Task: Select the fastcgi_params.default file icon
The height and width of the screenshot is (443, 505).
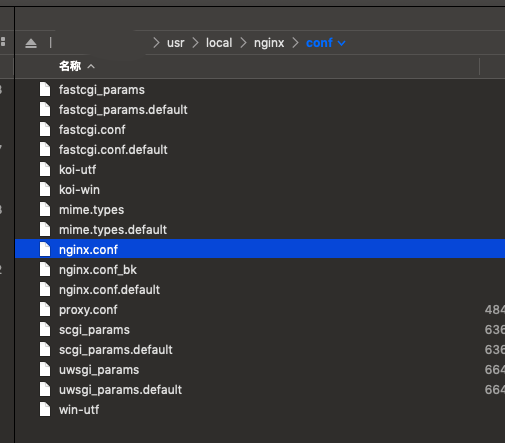Action: (x=45, y=110)
